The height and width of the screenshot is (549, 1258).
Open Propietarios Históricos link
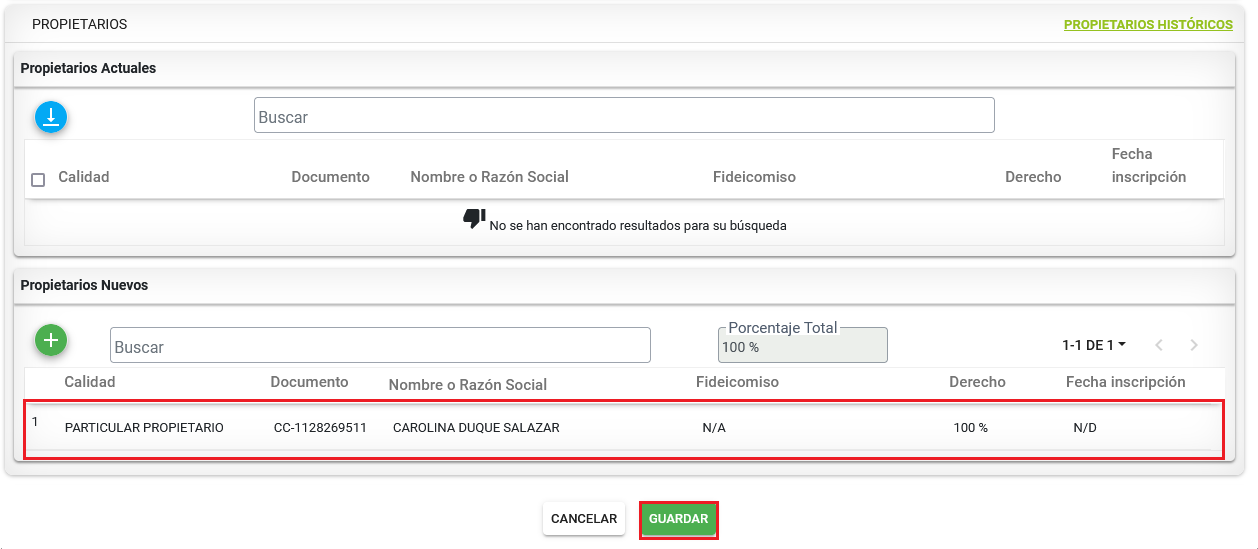point(1148,24)
